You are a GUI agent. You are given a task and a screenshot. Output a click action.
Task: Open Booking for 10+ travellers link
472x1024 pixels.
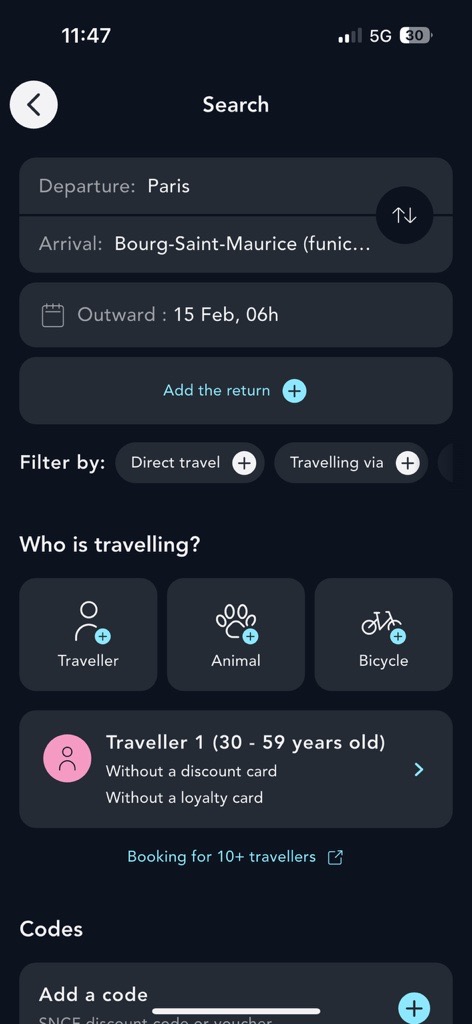coord(221,857)
